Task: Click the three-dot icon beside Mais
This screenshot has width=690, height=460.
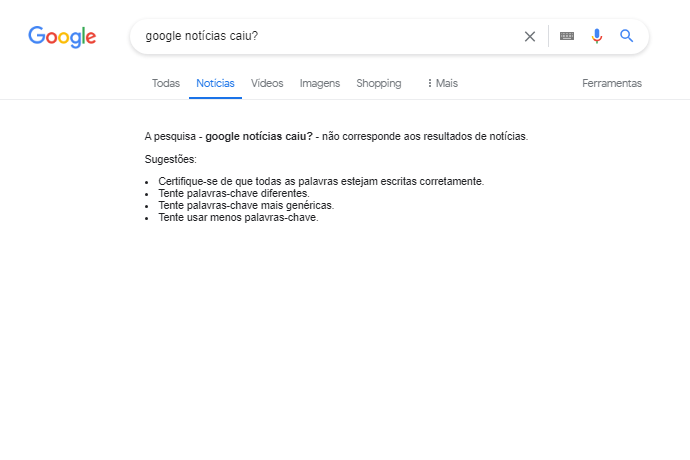Action: [x=430, y=84]
